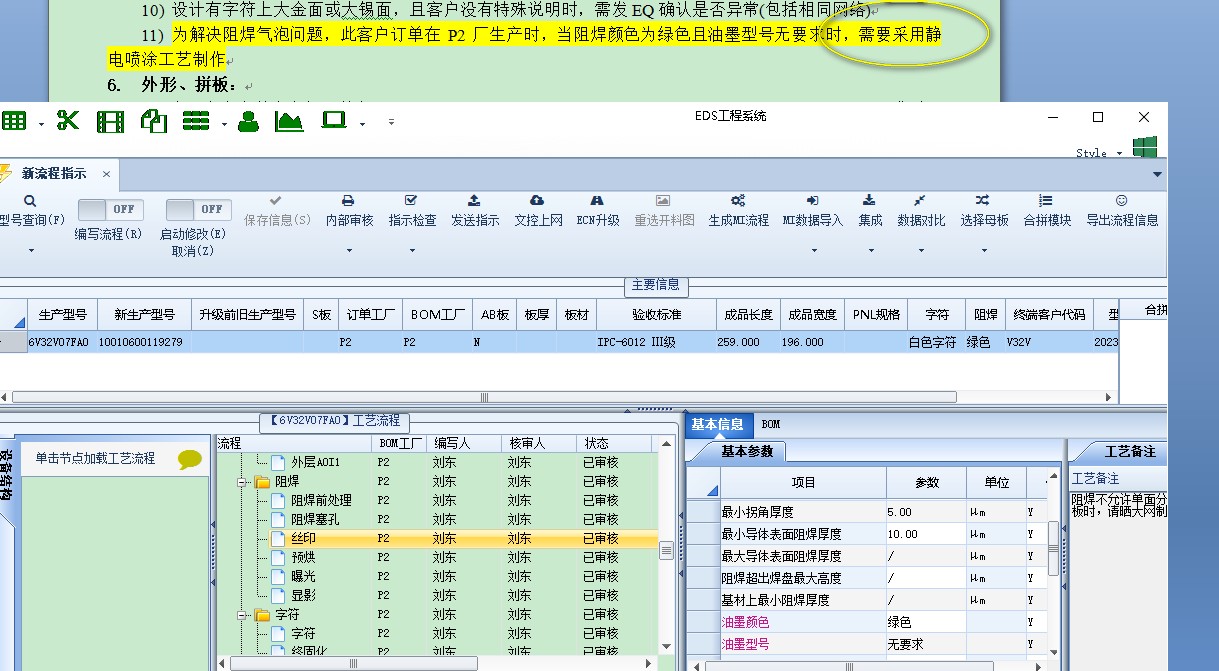Click ECN升级 toolbar icon
Viewport: 1219px width, 671px height.
pyautogui.click(x=597, y=201)
